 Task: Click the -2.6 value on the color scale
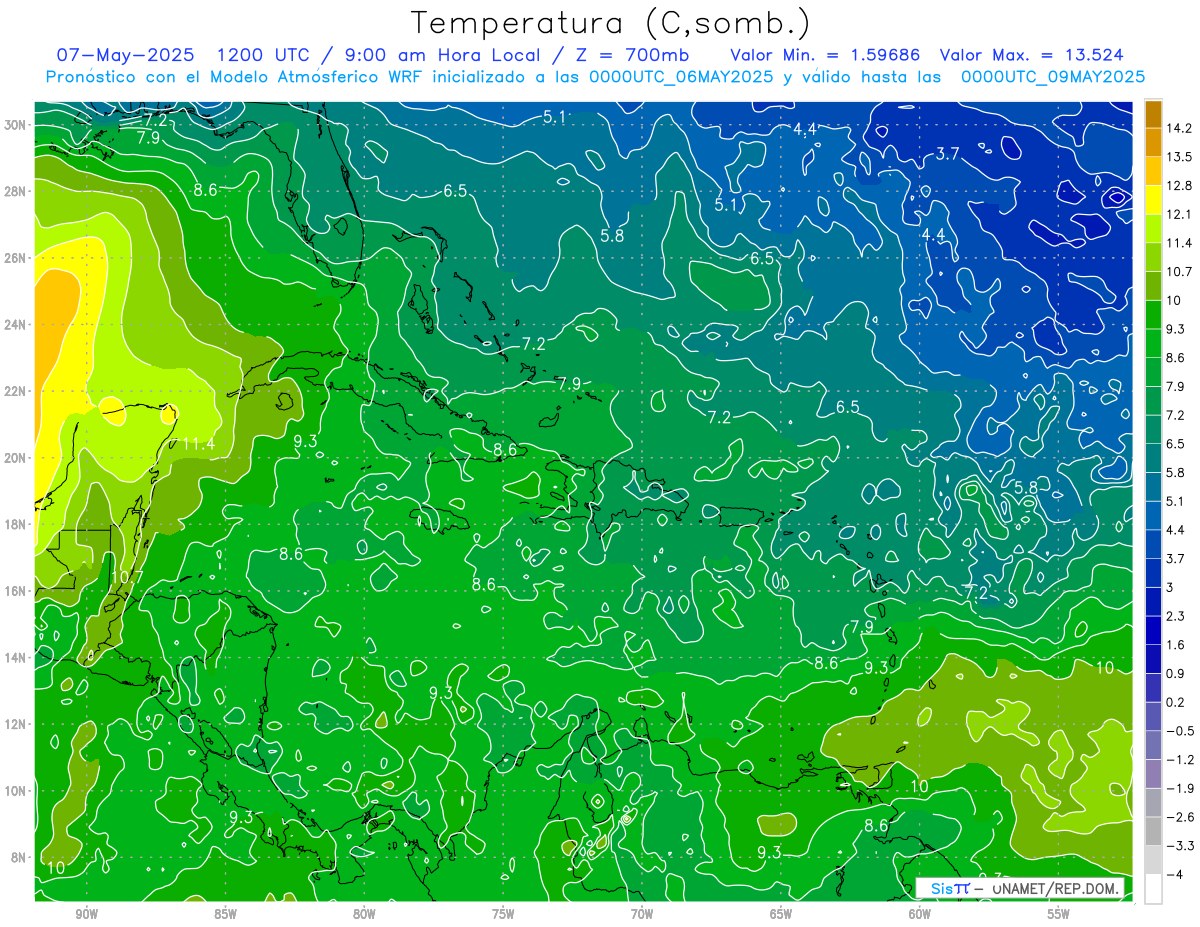click(1180, 817)
